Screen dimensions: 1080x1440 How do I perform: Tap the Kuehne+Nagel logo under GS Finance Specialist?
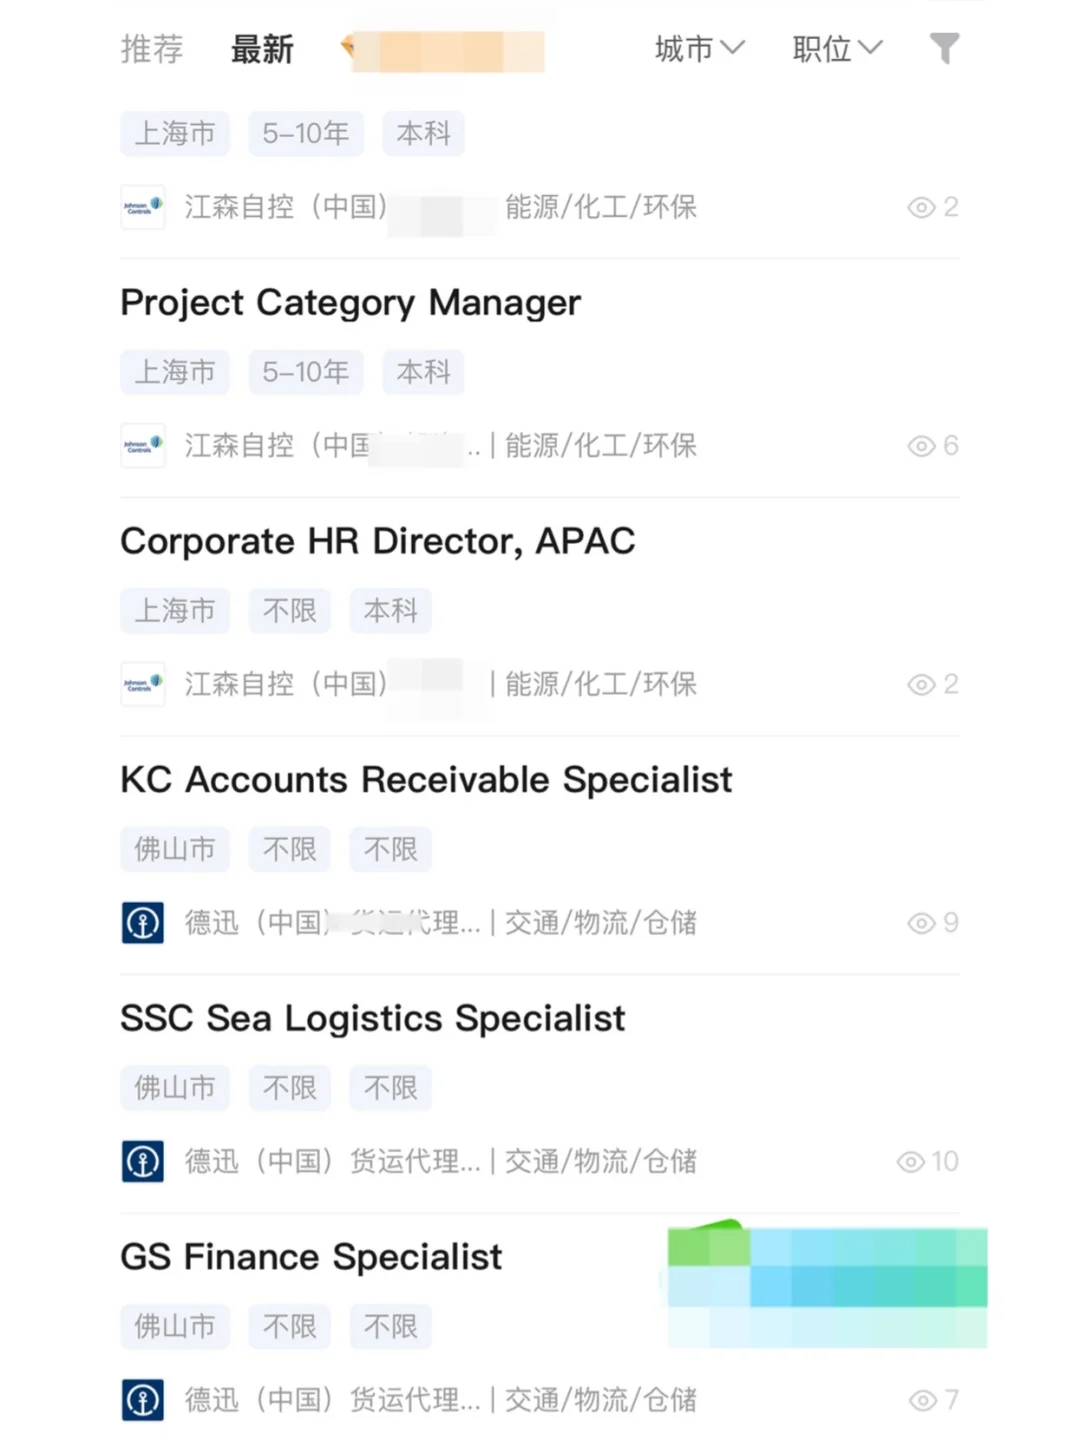(x=143, y=1400)
